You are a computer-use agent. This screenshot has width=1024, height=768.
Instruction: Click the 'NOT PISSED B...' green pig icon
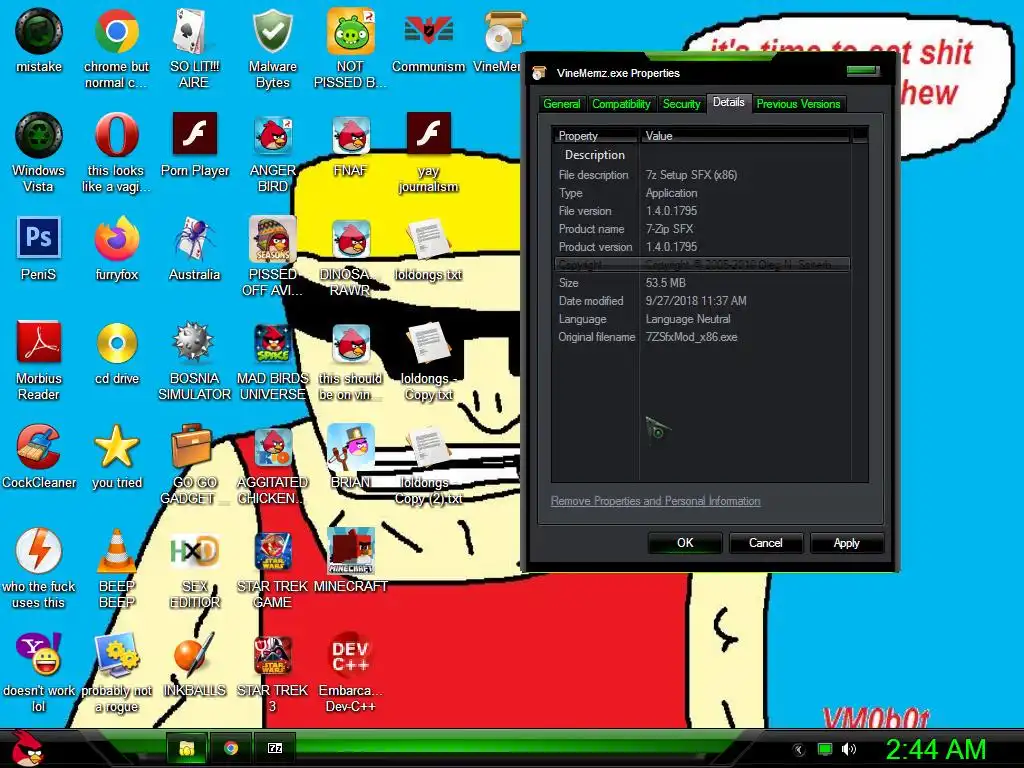tap(350, 49)
